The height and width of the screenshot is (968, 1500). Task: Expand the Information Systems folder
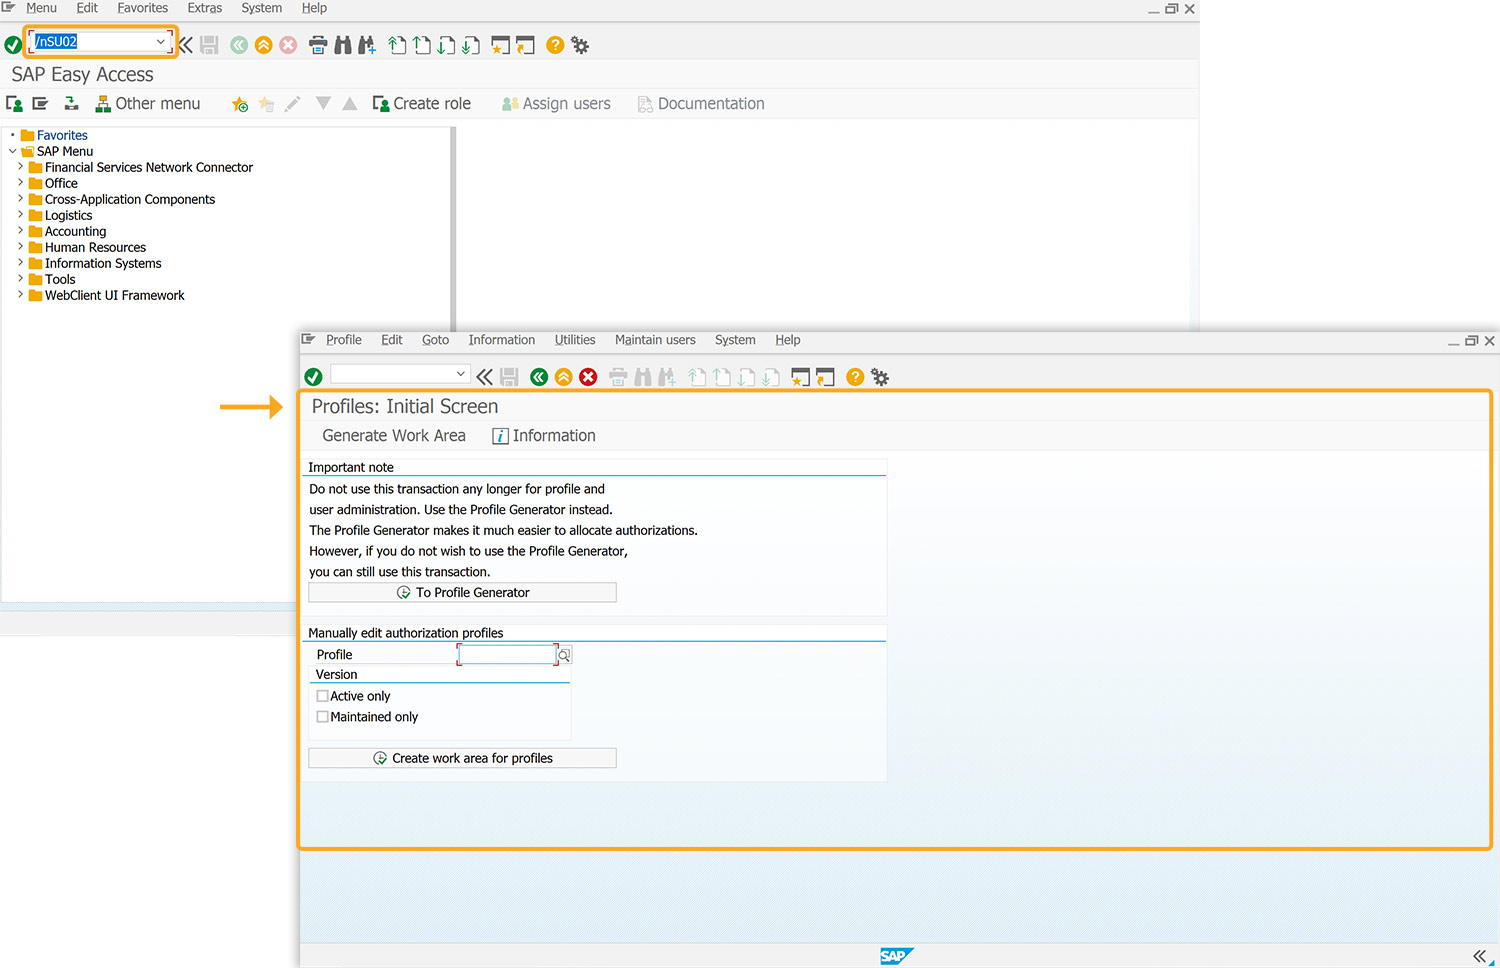point(20,263)
